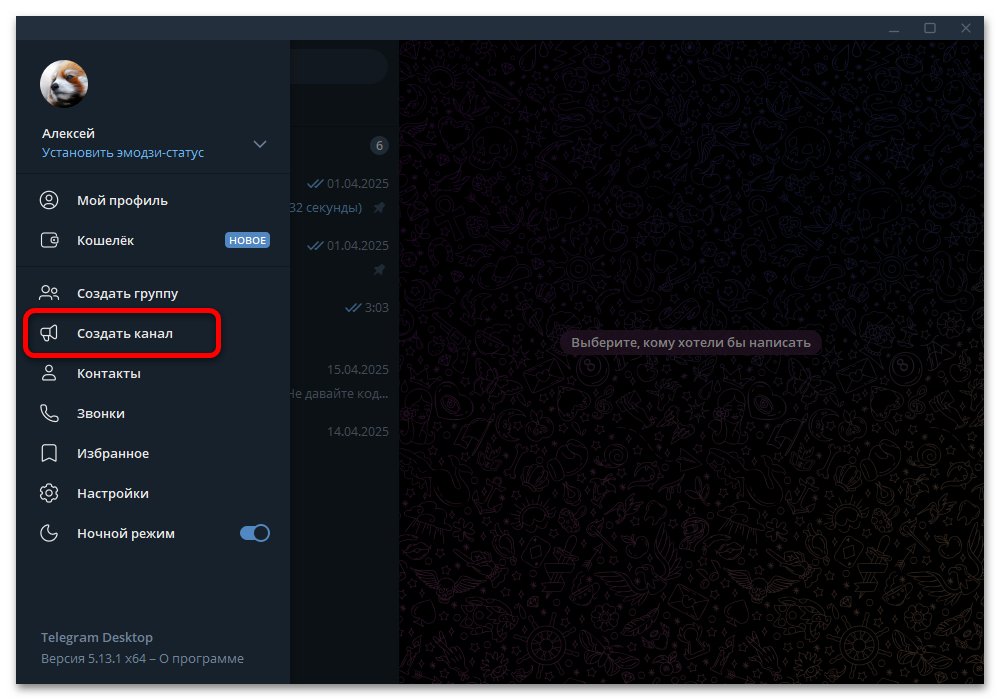Close the Telegram window
Viewport: 1000px width, 700px height.
coord(966,29)
